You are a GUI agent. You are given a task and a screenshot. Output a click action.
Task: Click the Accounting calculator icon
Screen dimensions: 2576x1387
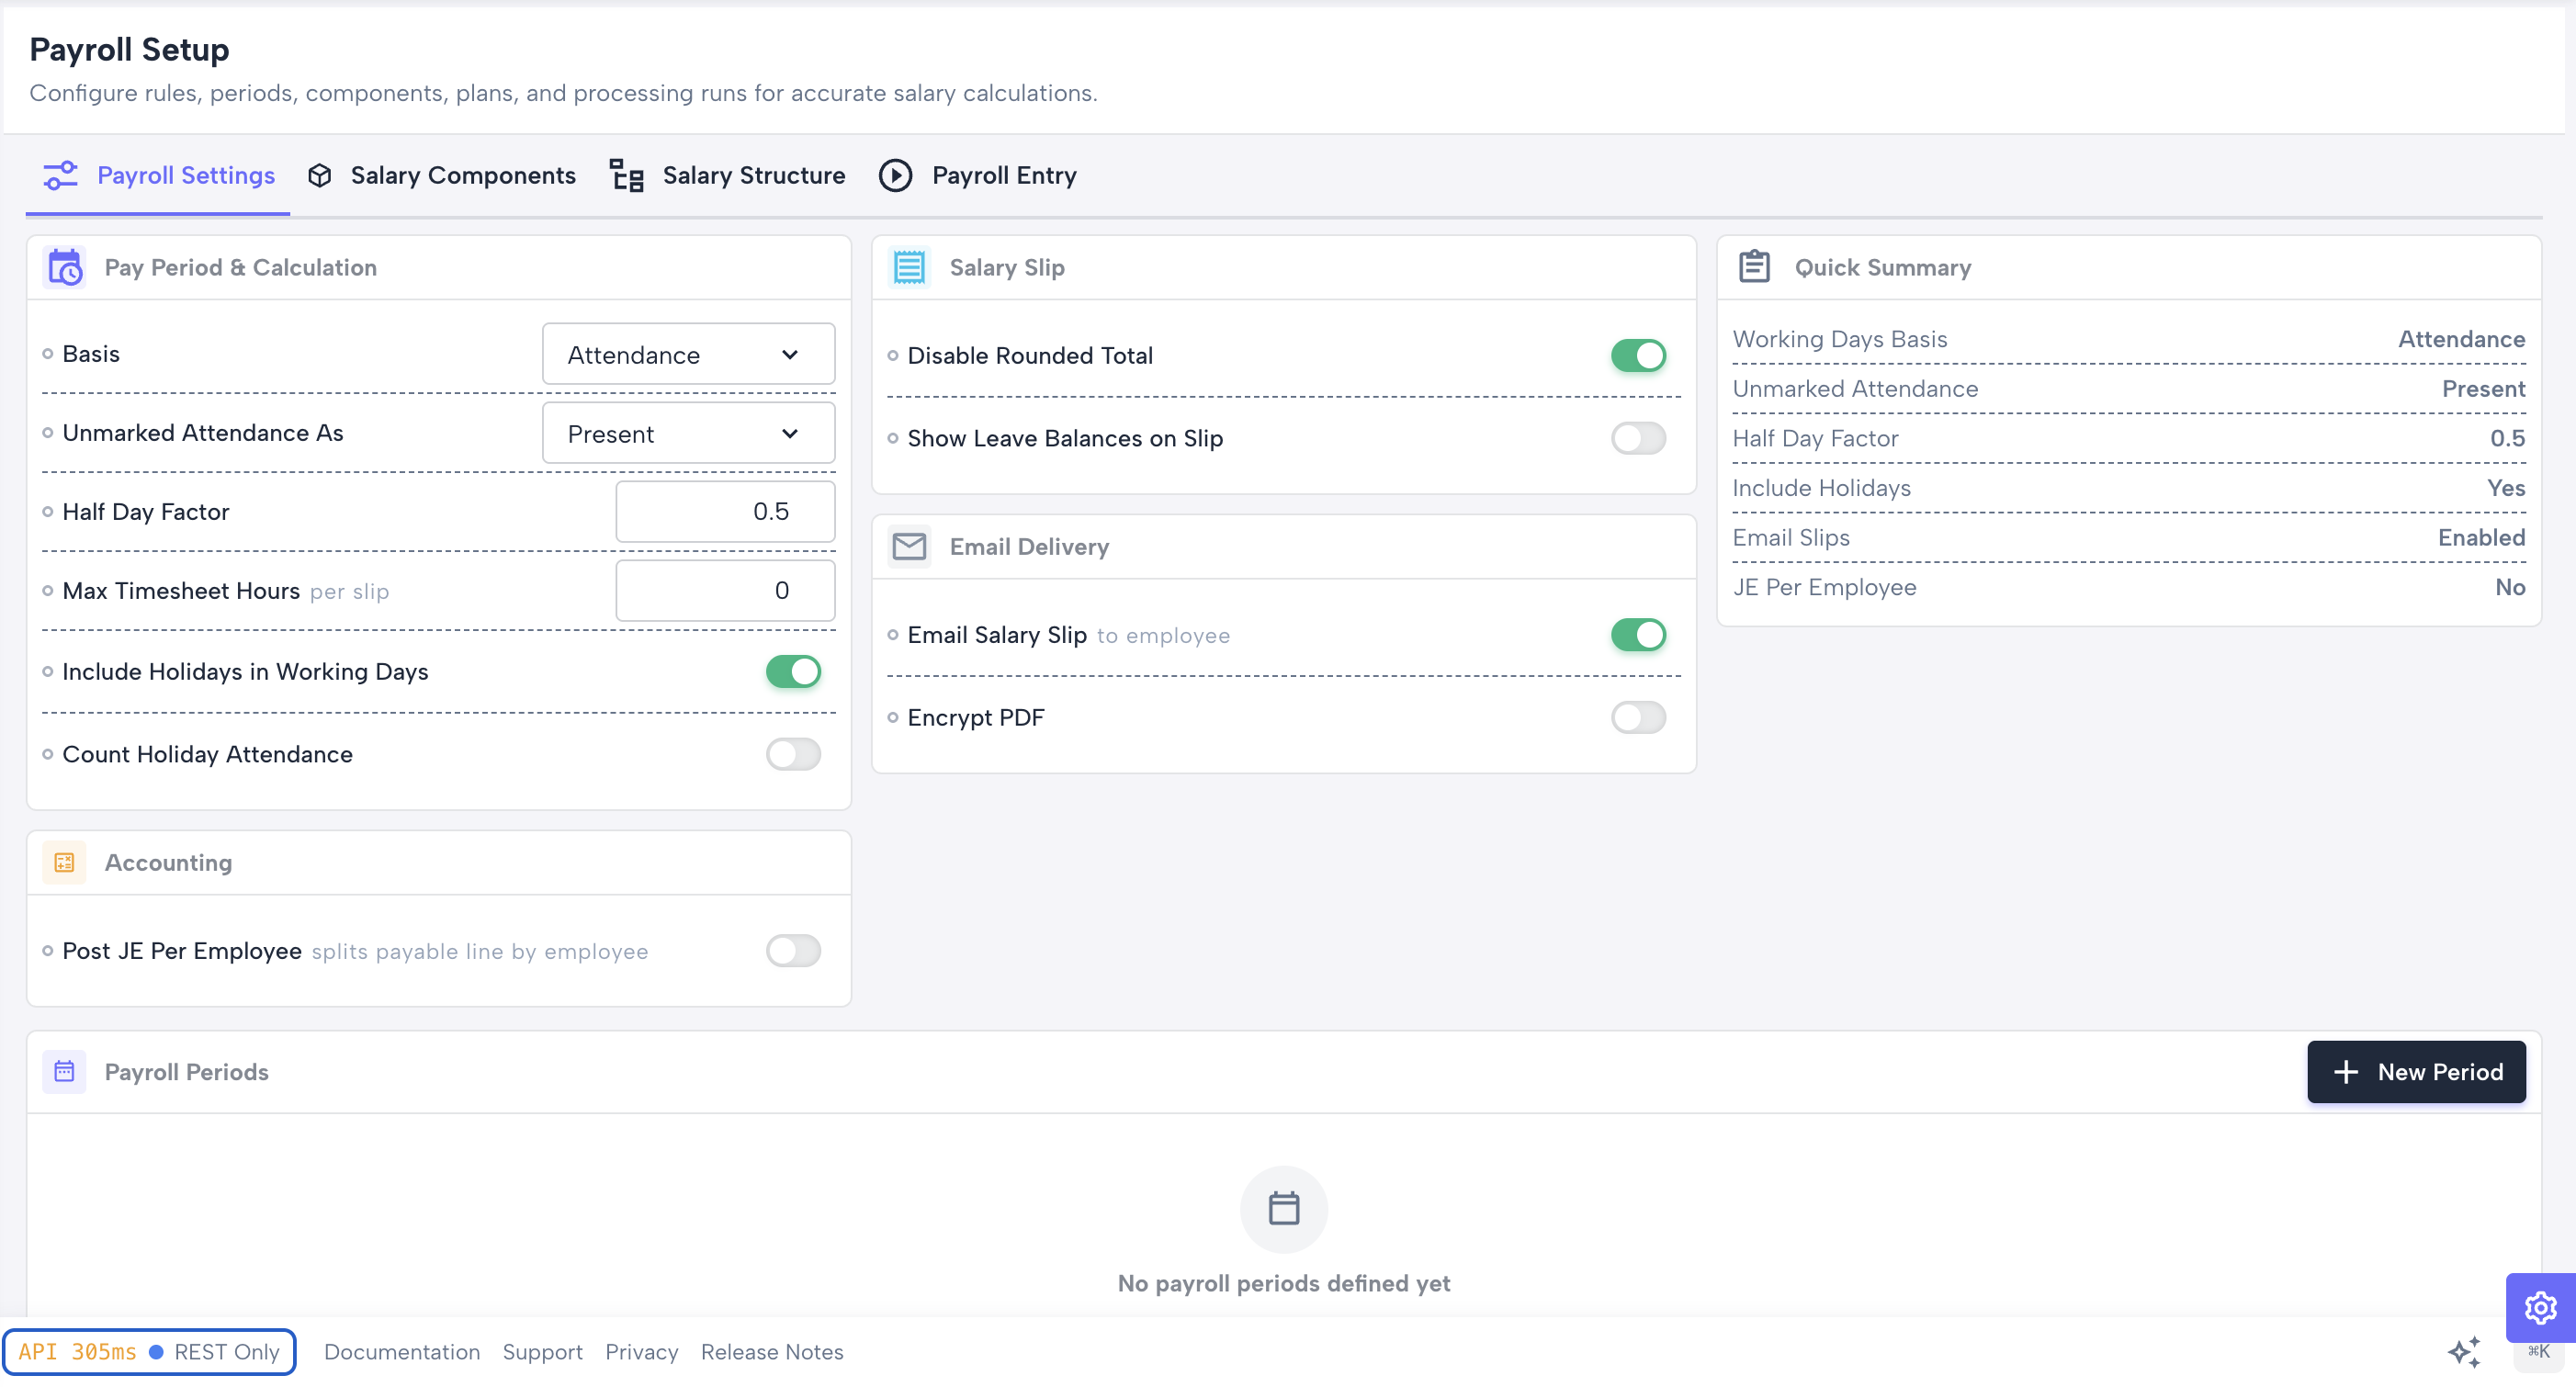pyautogui.click(x=64, y=862)
